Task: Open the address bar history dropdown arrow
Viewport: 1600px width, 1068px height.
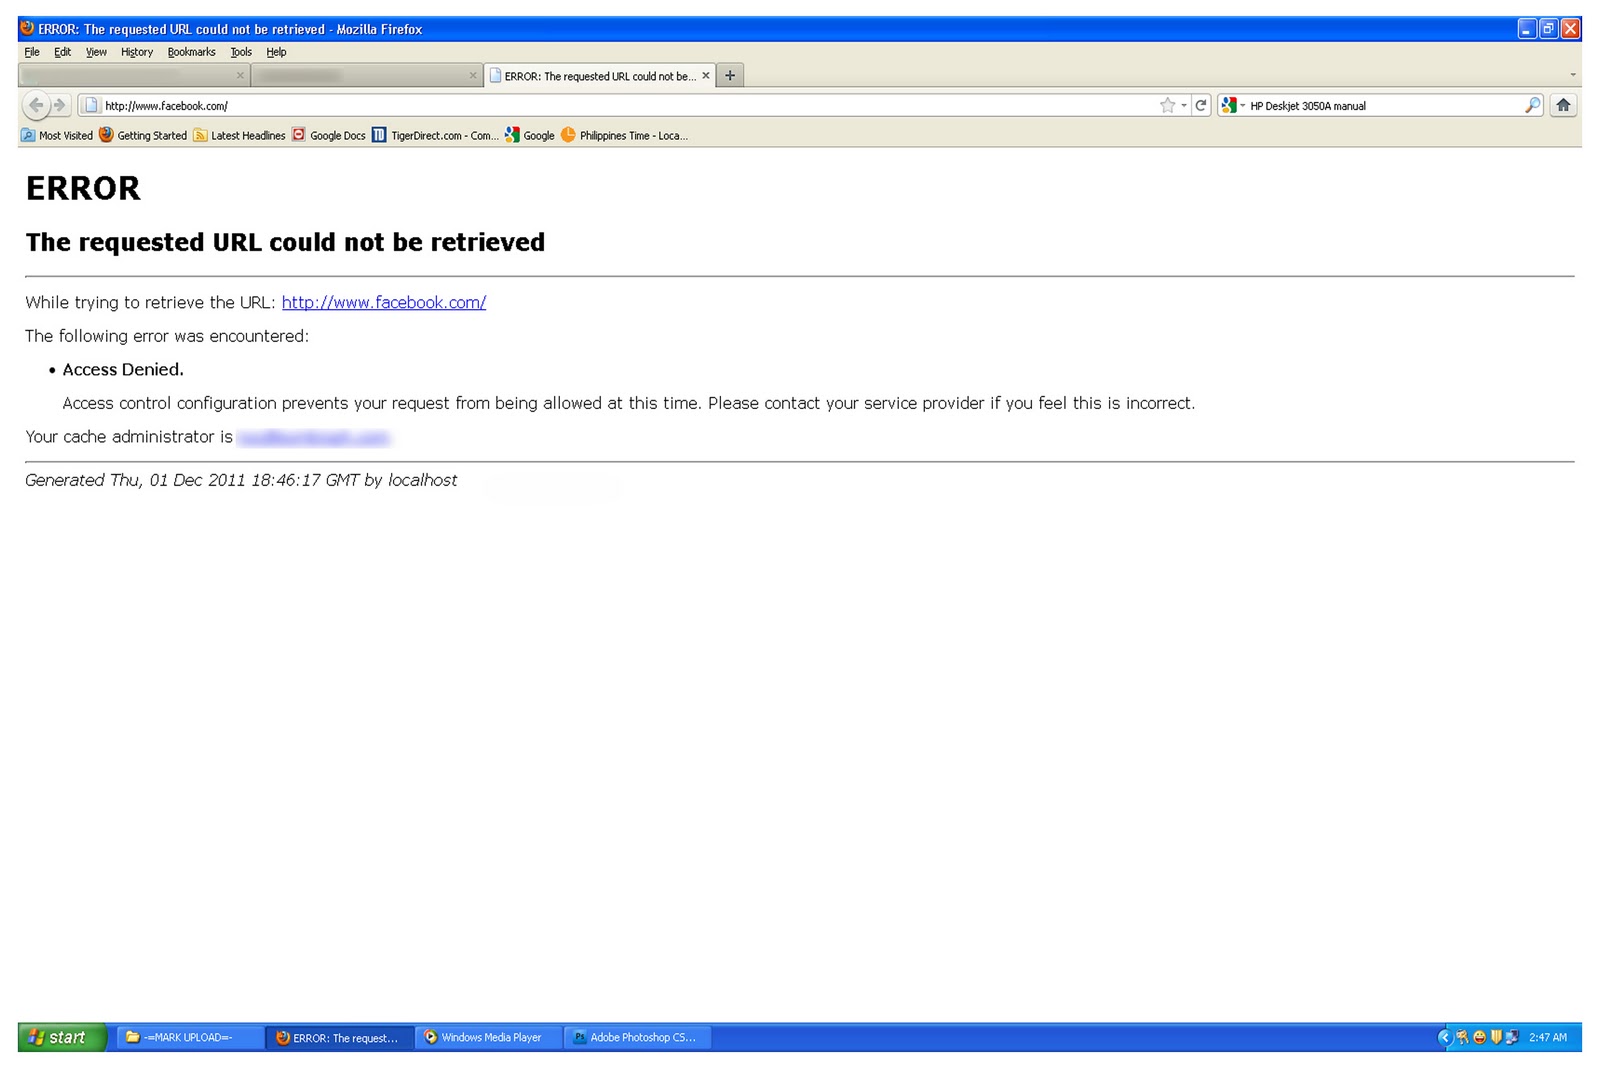Action: [x=1184, y=105]
